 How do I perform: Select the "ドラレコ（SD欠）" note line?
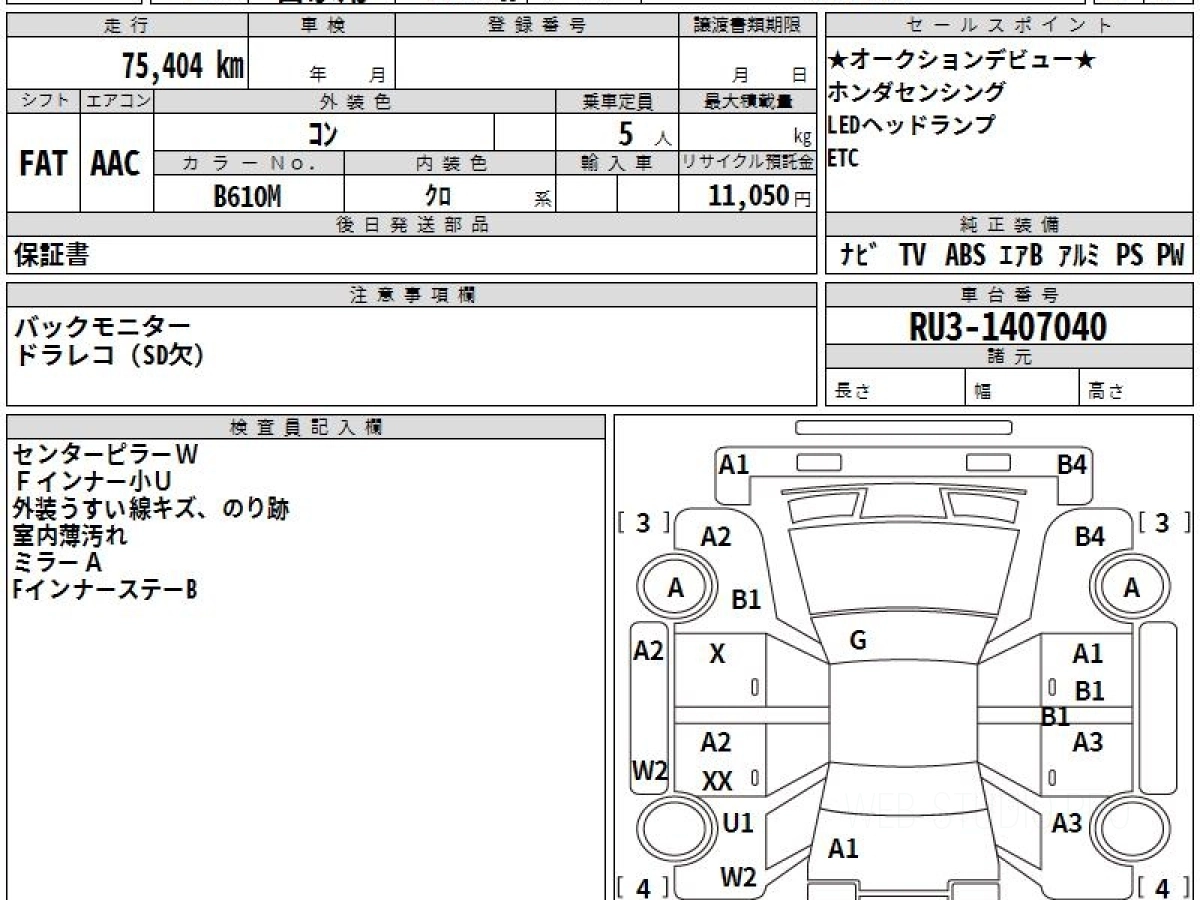pyautogui.click(x=110, y=355)
